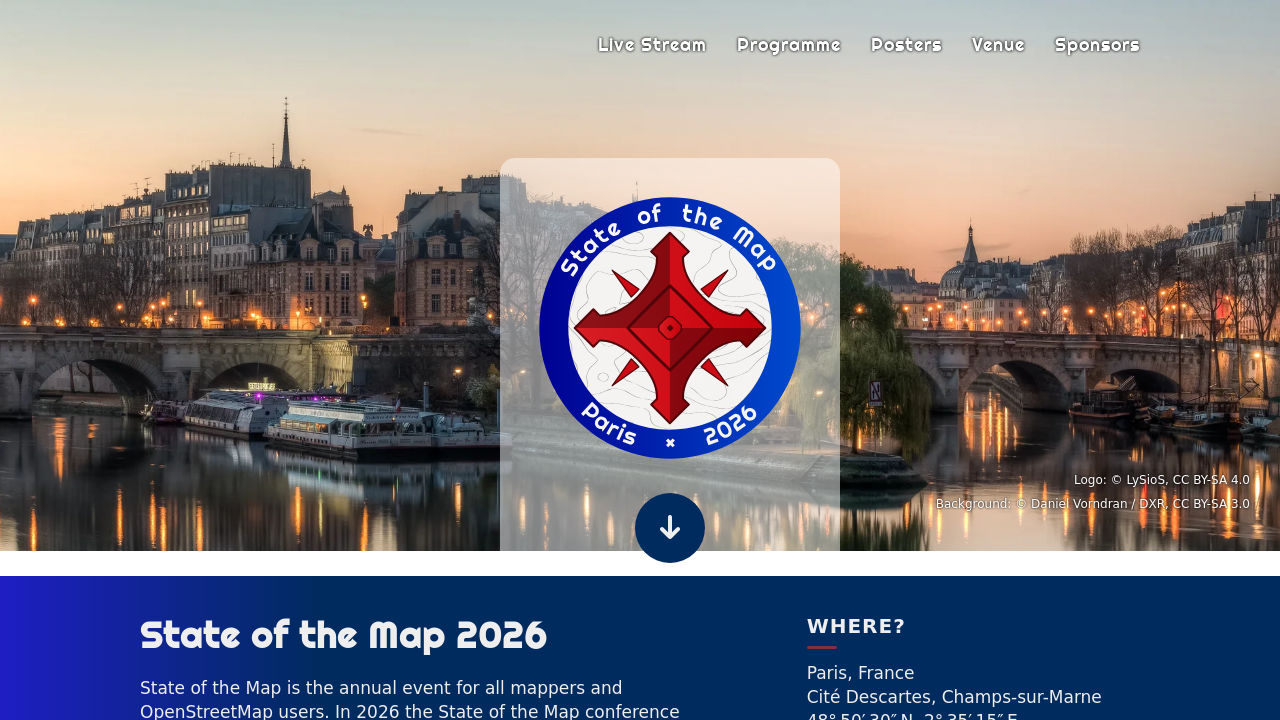
Task: Click the Cité Descartes, Champs-sur-Marne text
Action: [x=954, y=697]
